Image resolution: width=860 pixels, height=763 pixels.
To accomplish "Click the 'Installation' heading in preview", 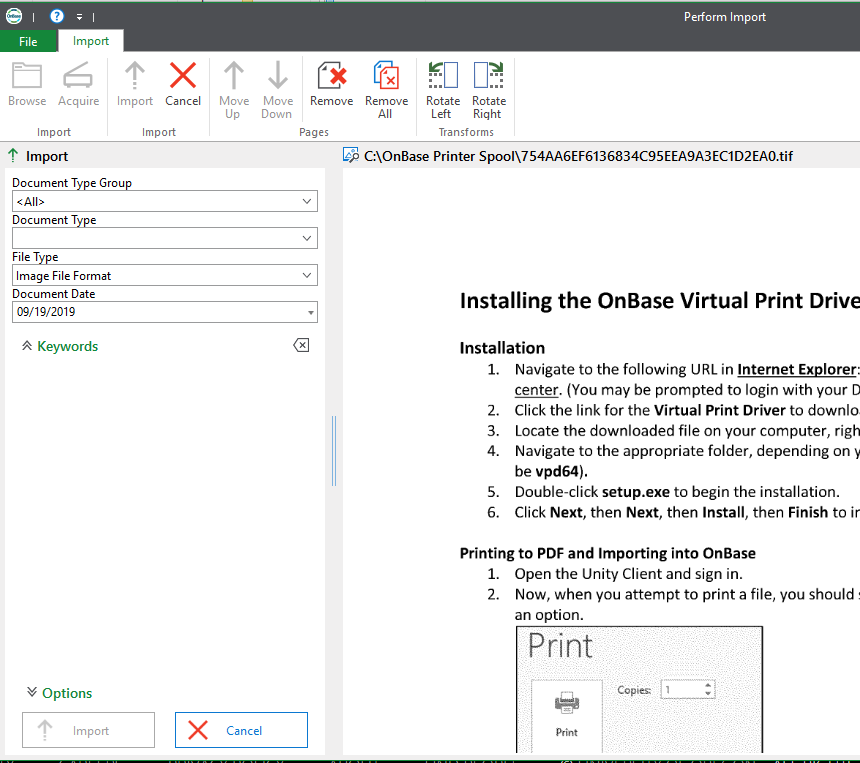I will point(502,348).
